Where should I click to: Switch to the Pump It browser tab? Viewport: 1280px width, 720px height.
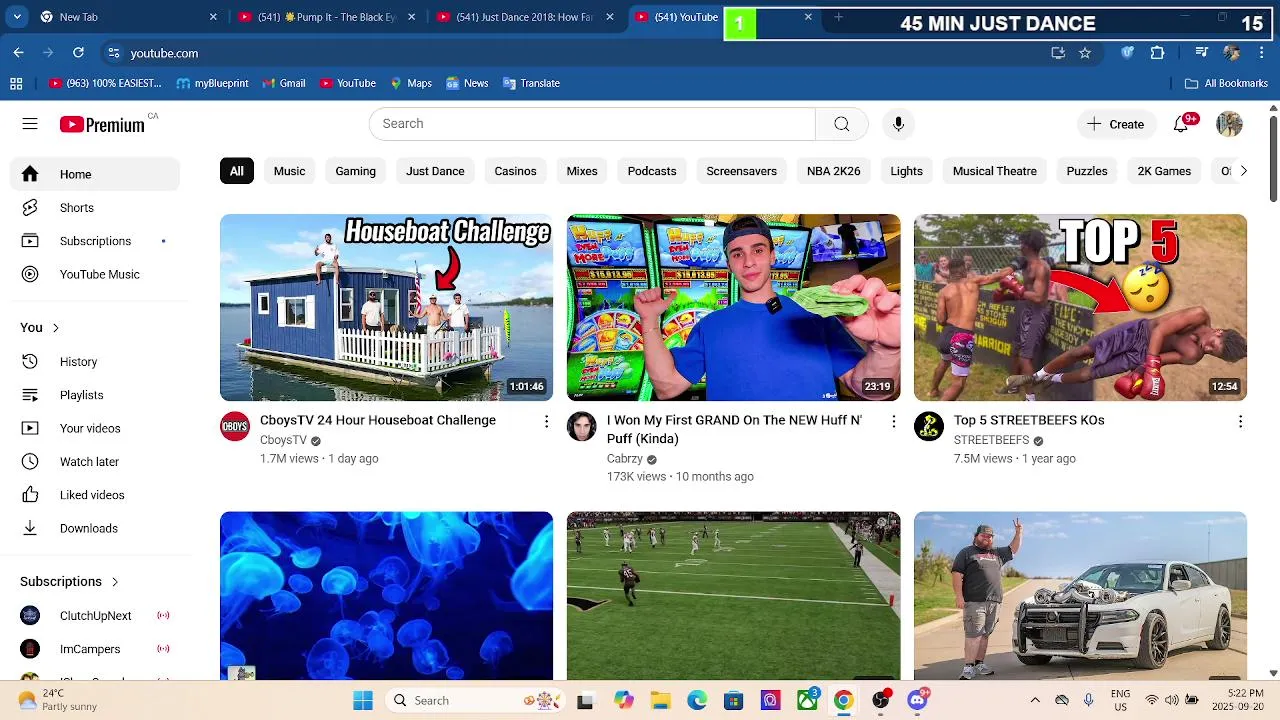325,17
